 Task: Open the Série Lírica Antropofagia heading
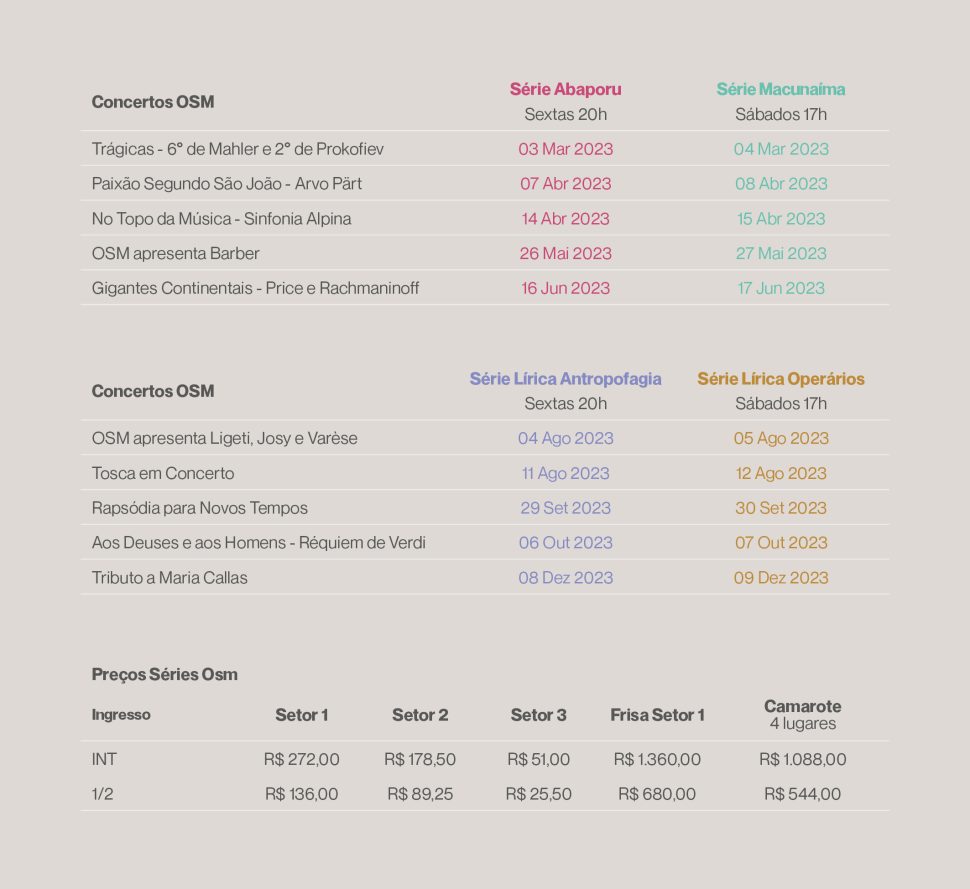click(565, 379)
